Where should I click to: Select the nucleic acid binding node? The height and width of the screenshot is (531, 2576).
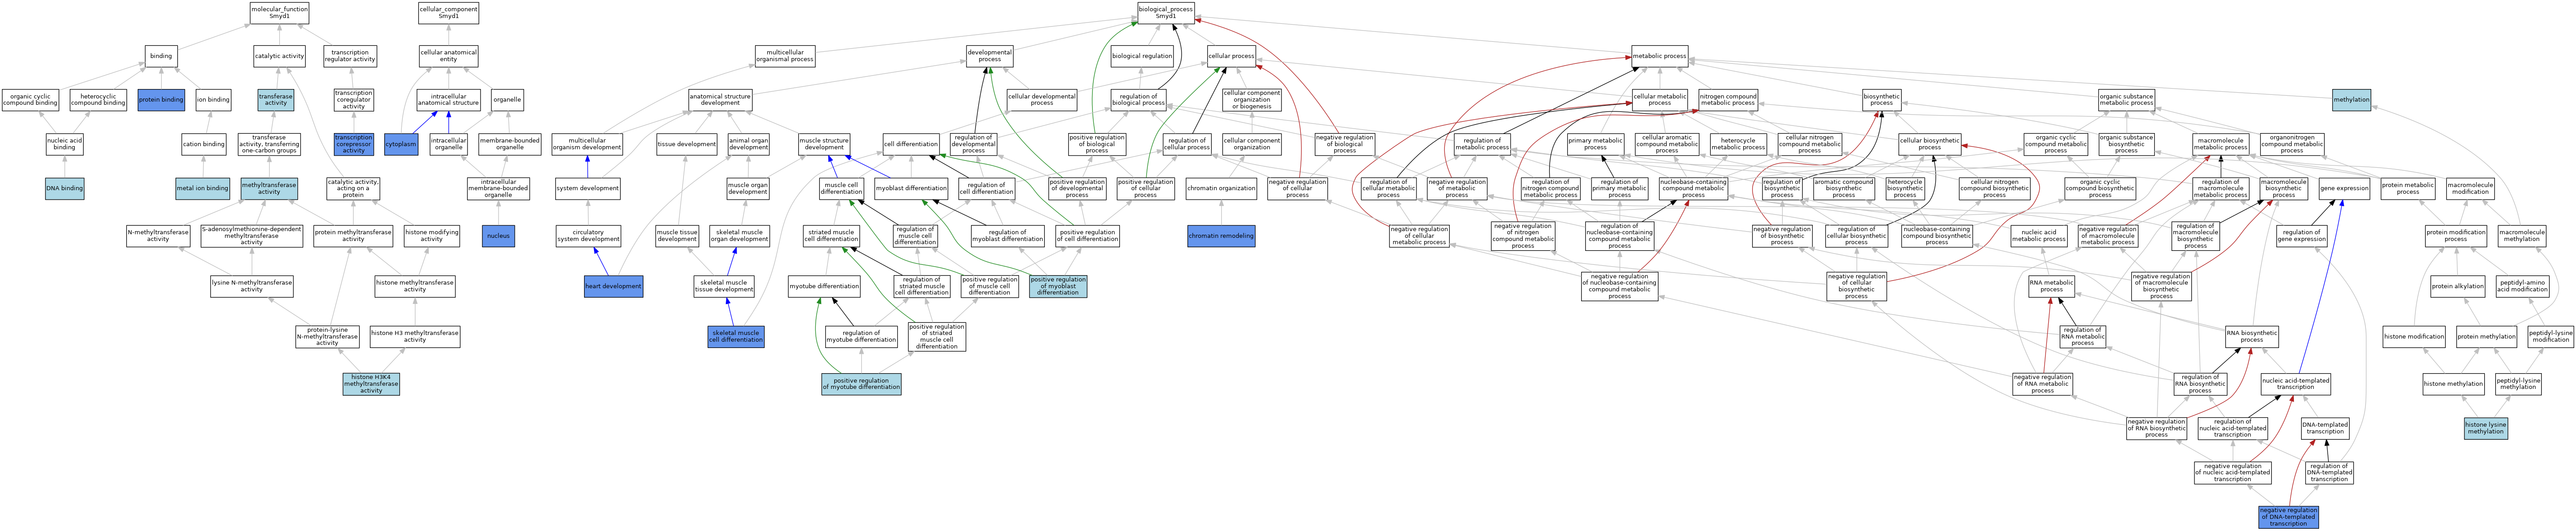pyautogui.click(x=65, y=144)
